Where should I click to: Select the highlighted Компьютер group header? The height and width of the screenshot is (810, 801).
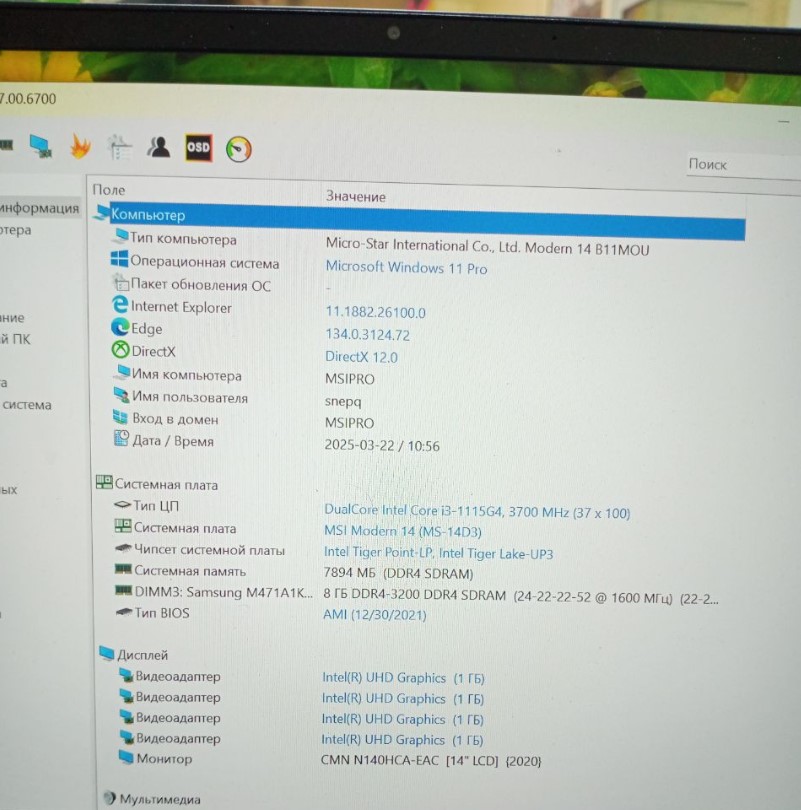pyautogui.click(x=148, y=214)
